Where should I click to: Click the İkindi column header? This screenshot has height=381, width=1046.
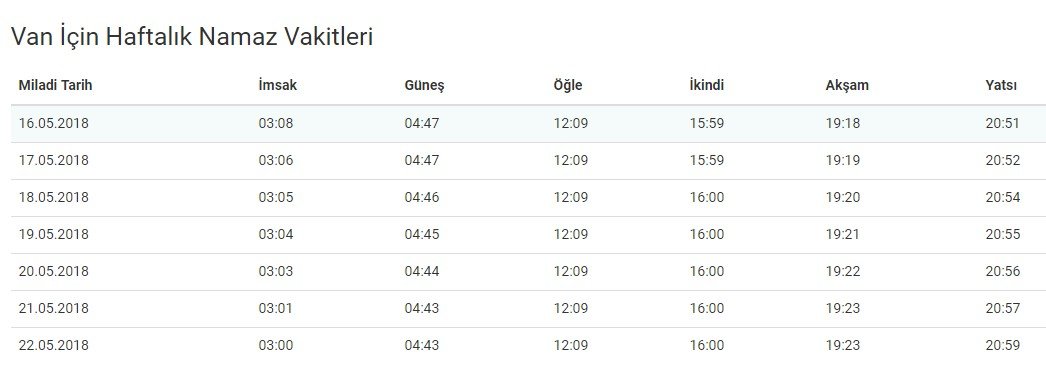click(x=706, y=85)
